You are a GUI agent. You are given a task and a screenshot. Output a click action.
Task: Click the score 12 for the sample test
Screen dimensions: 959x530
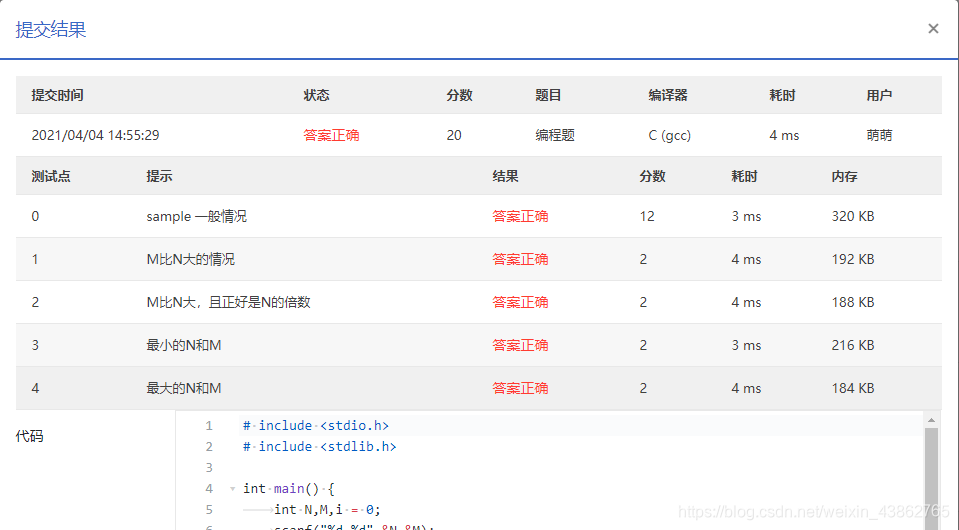[x=647, y=216]
